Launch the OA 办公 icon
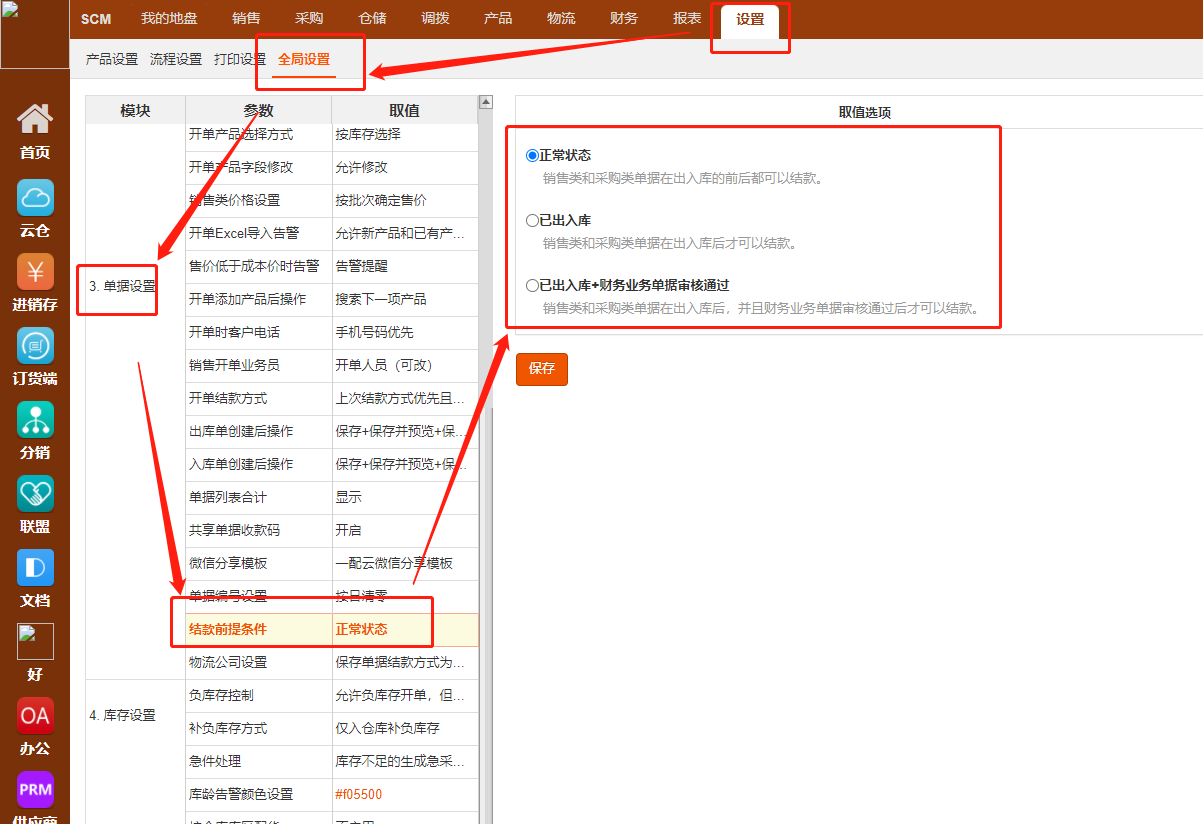This screenshot has width=1203, height=824. pyautogui.click(x=35, y=716)
